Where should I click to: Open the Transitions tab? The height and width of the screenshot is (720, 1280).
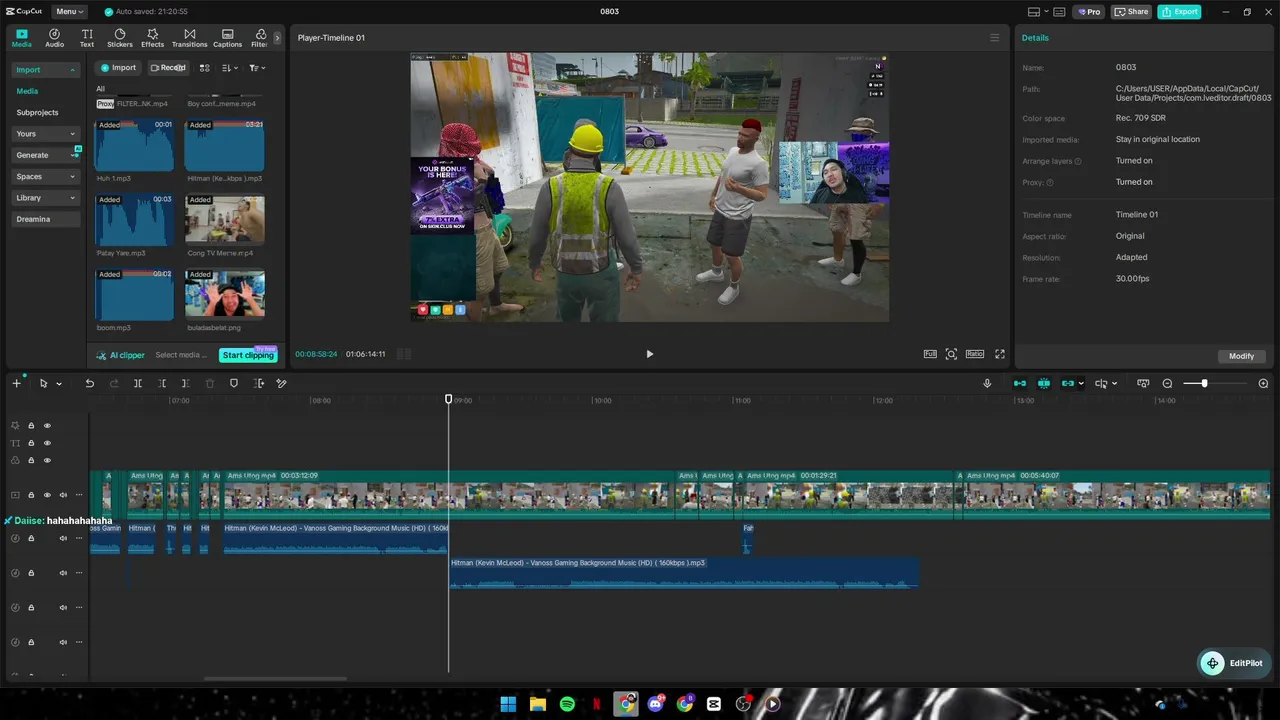pyautogui.click(x=189, y=38)
